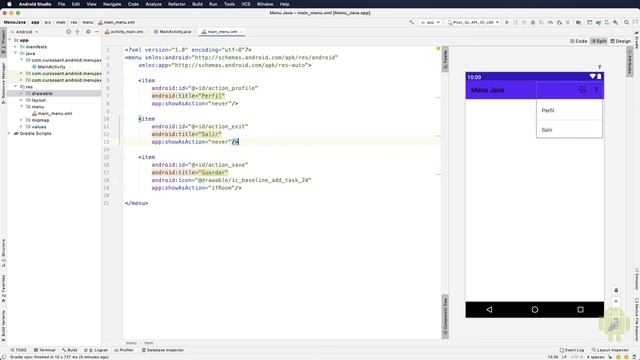Image resolution: width=640 pixels, height=360 pixels.
Task: Open the Apple menu icon
Action: coord(9,4)
